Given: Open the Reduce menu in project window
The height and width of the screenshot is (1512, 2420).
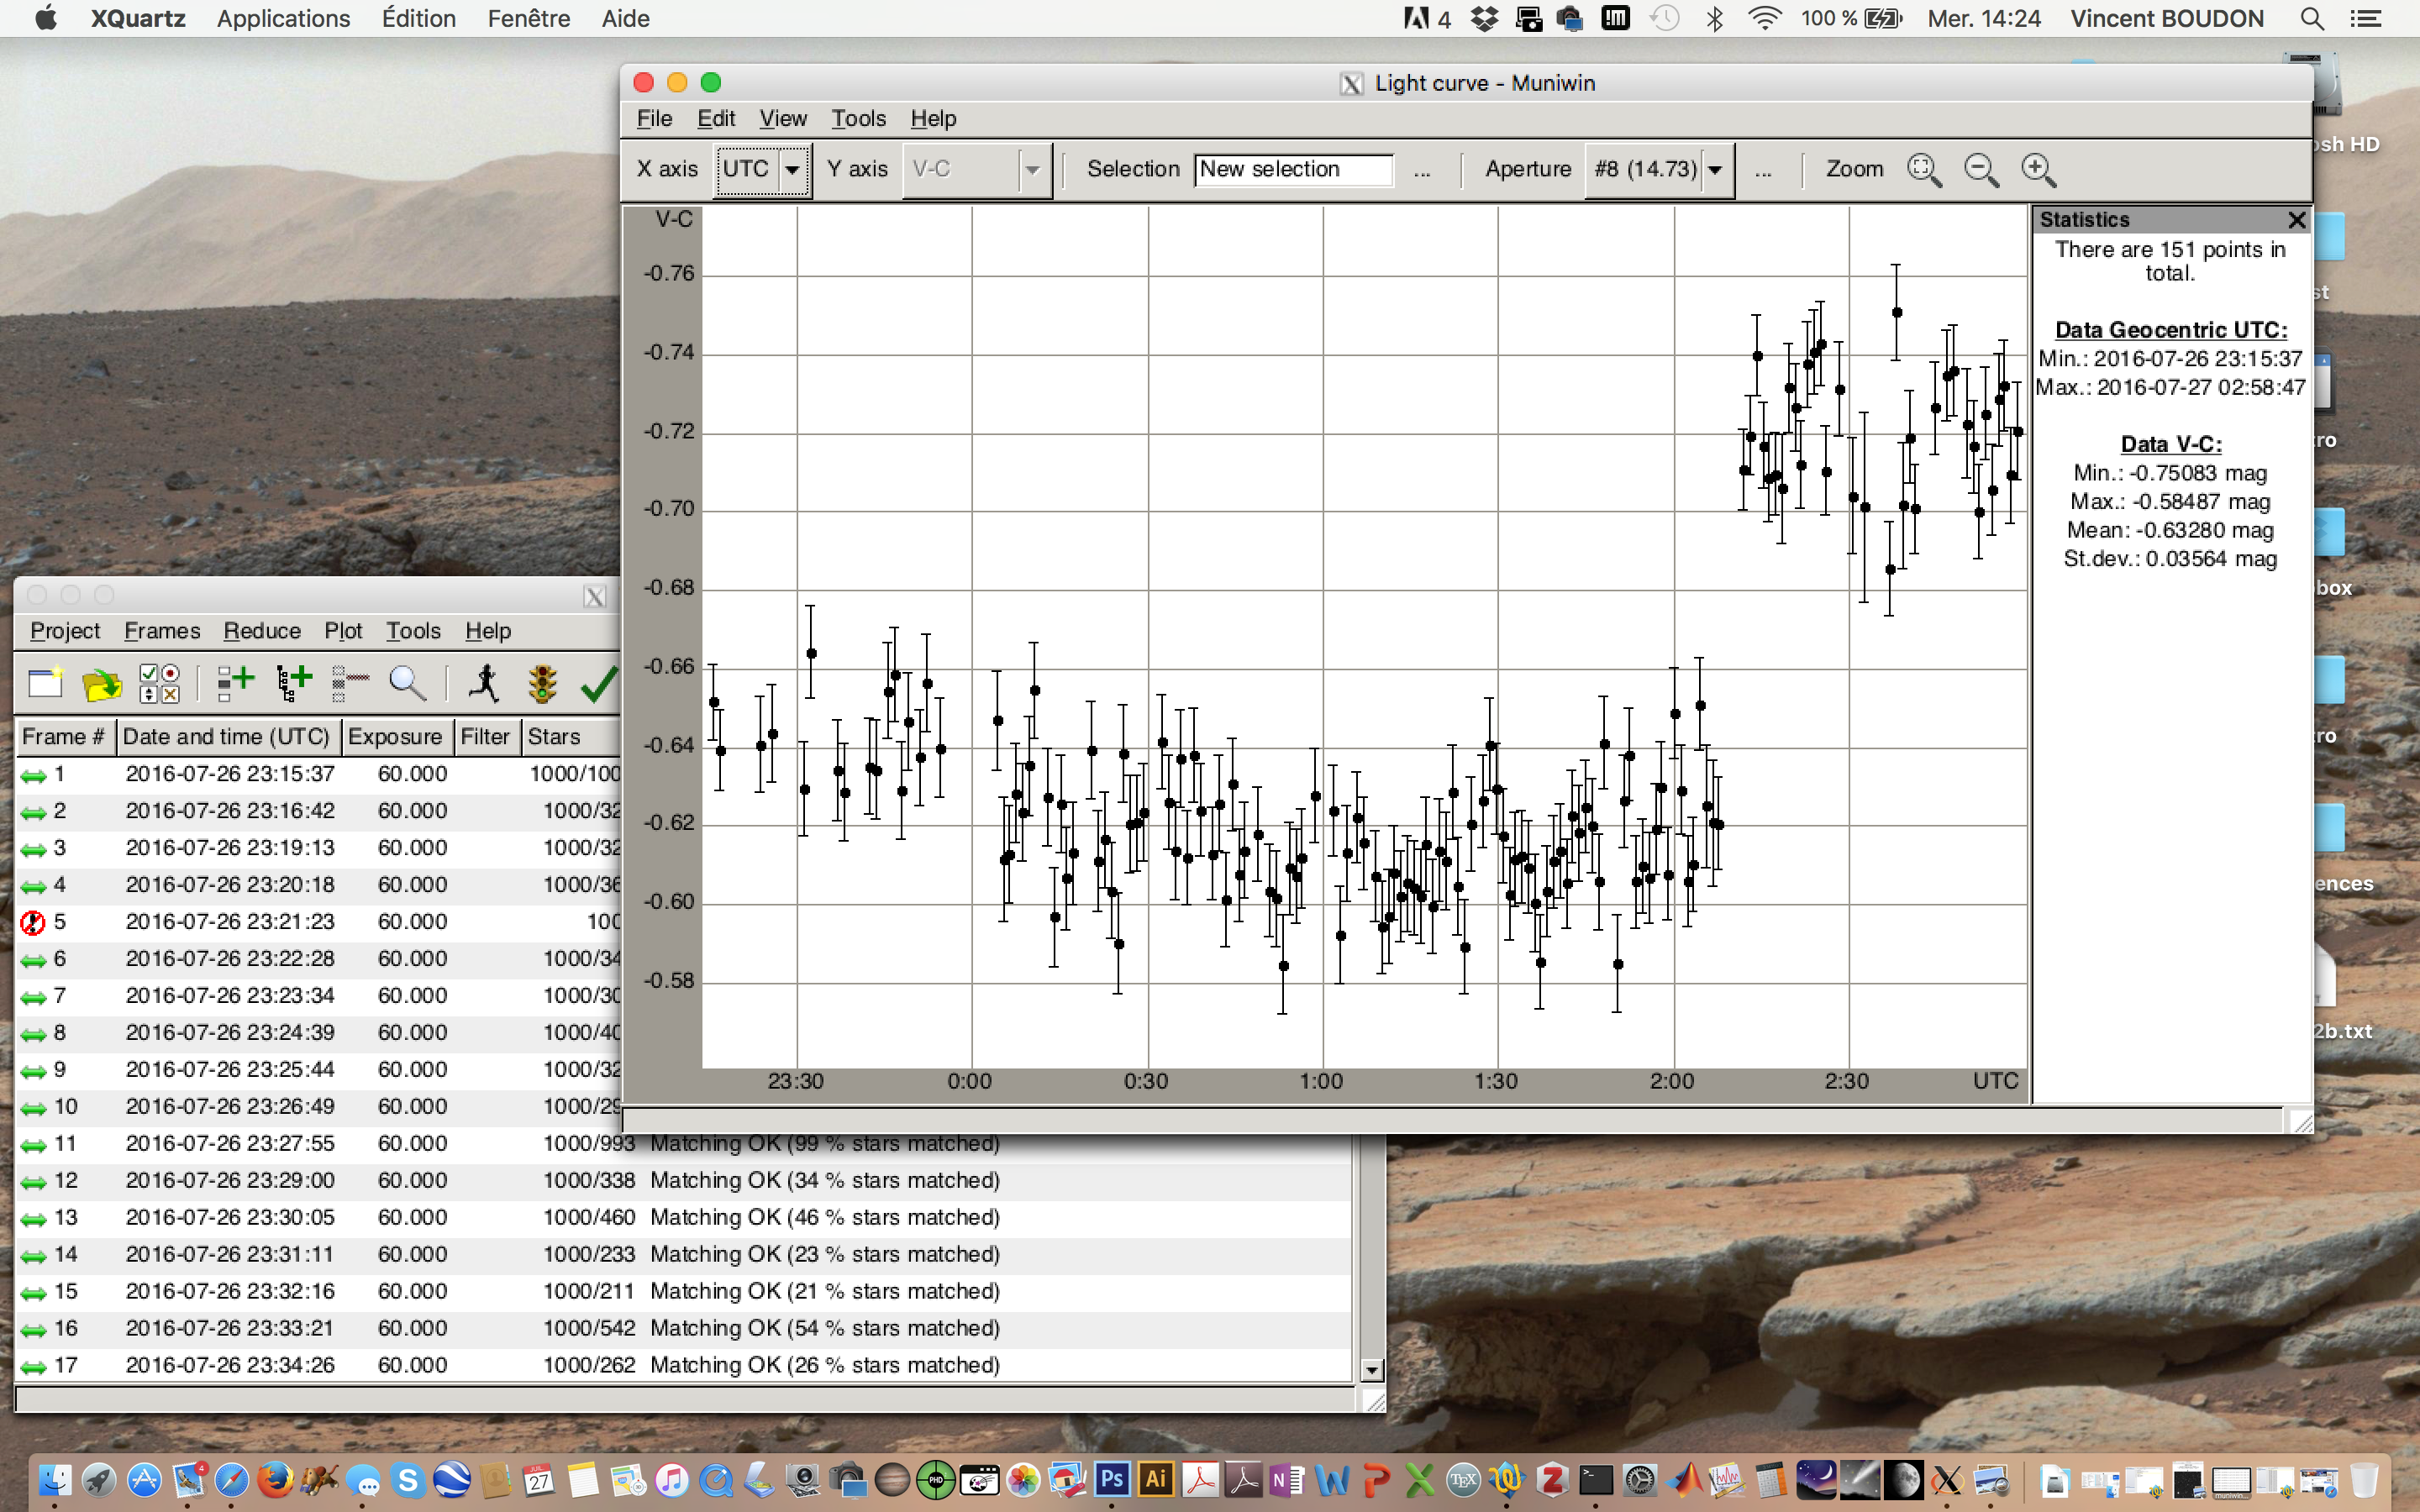Looking at the screenshot, I should [x=261, y=630].
